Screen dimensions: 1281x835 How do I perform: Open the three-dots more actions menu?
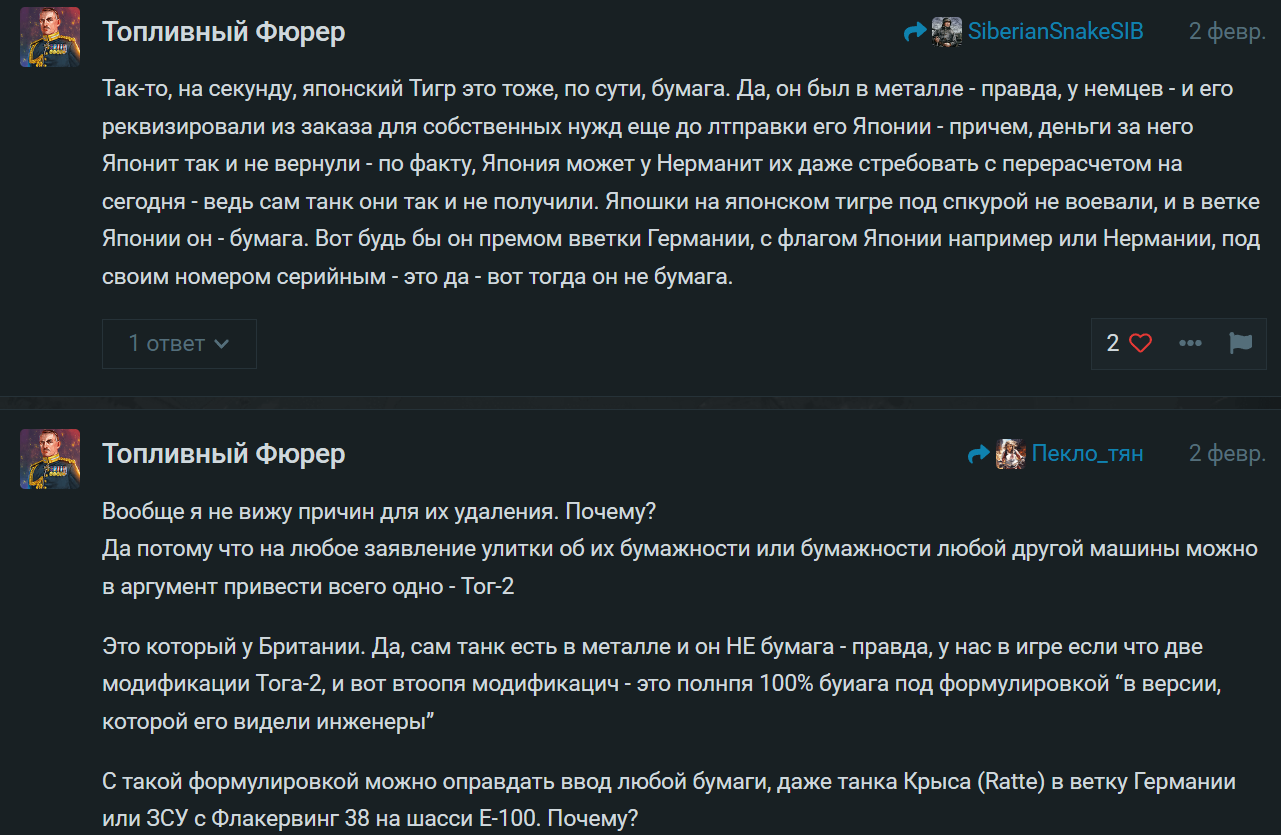[1190, 344]
